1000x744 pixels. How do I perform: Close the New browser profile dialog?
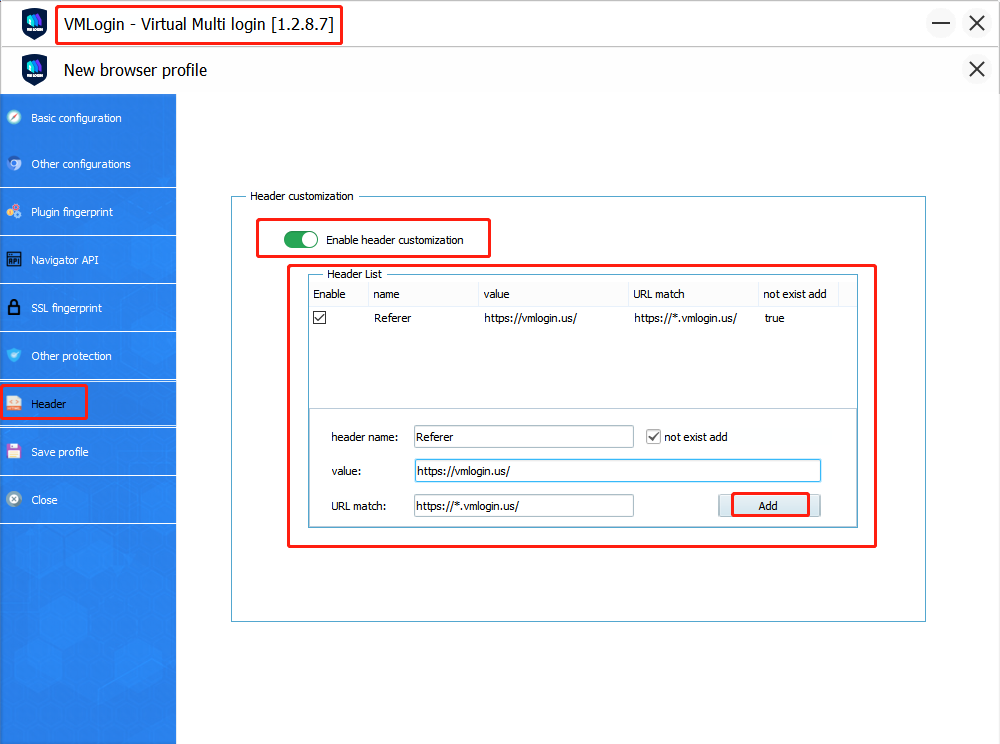976,69
